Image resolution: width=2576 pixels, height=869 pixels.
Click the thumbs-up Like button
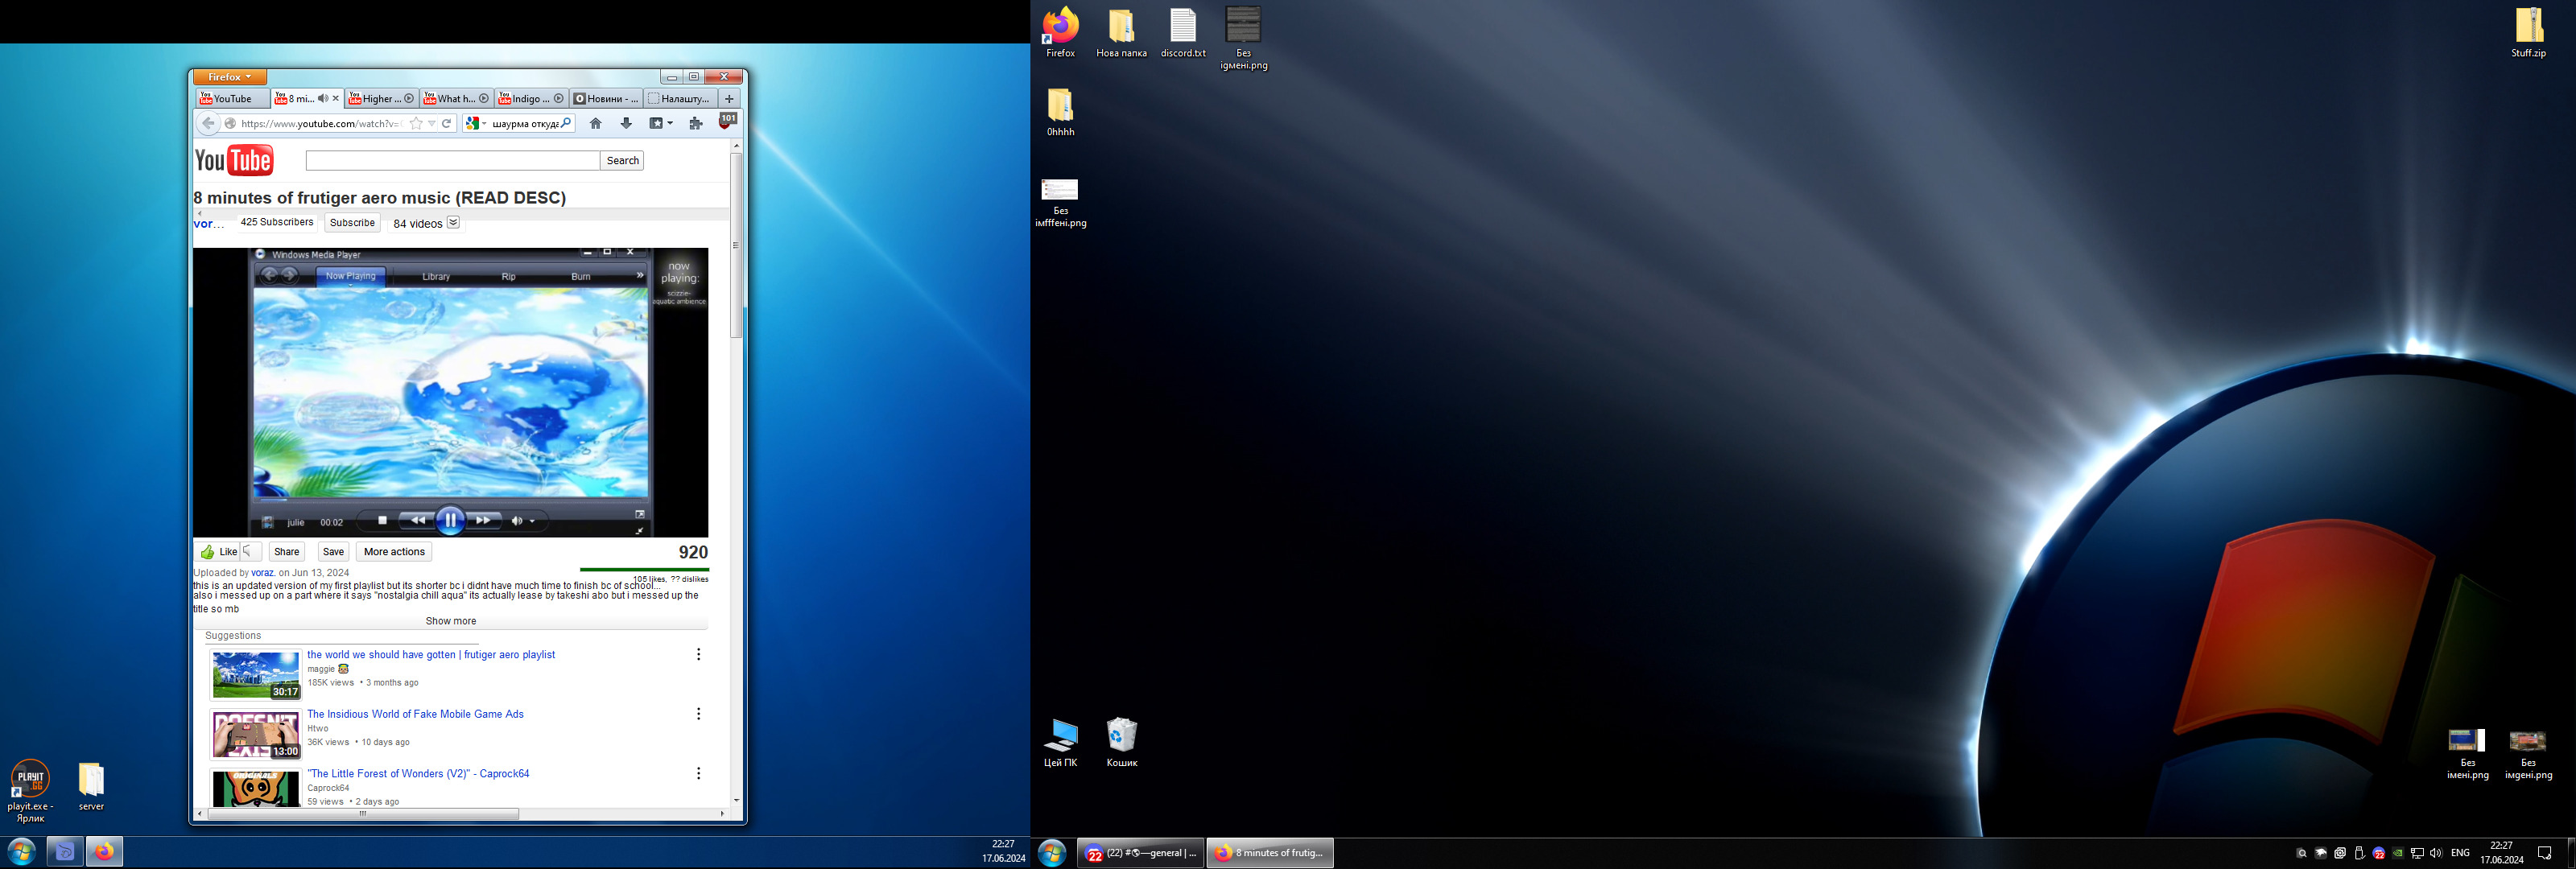[218, 552]
